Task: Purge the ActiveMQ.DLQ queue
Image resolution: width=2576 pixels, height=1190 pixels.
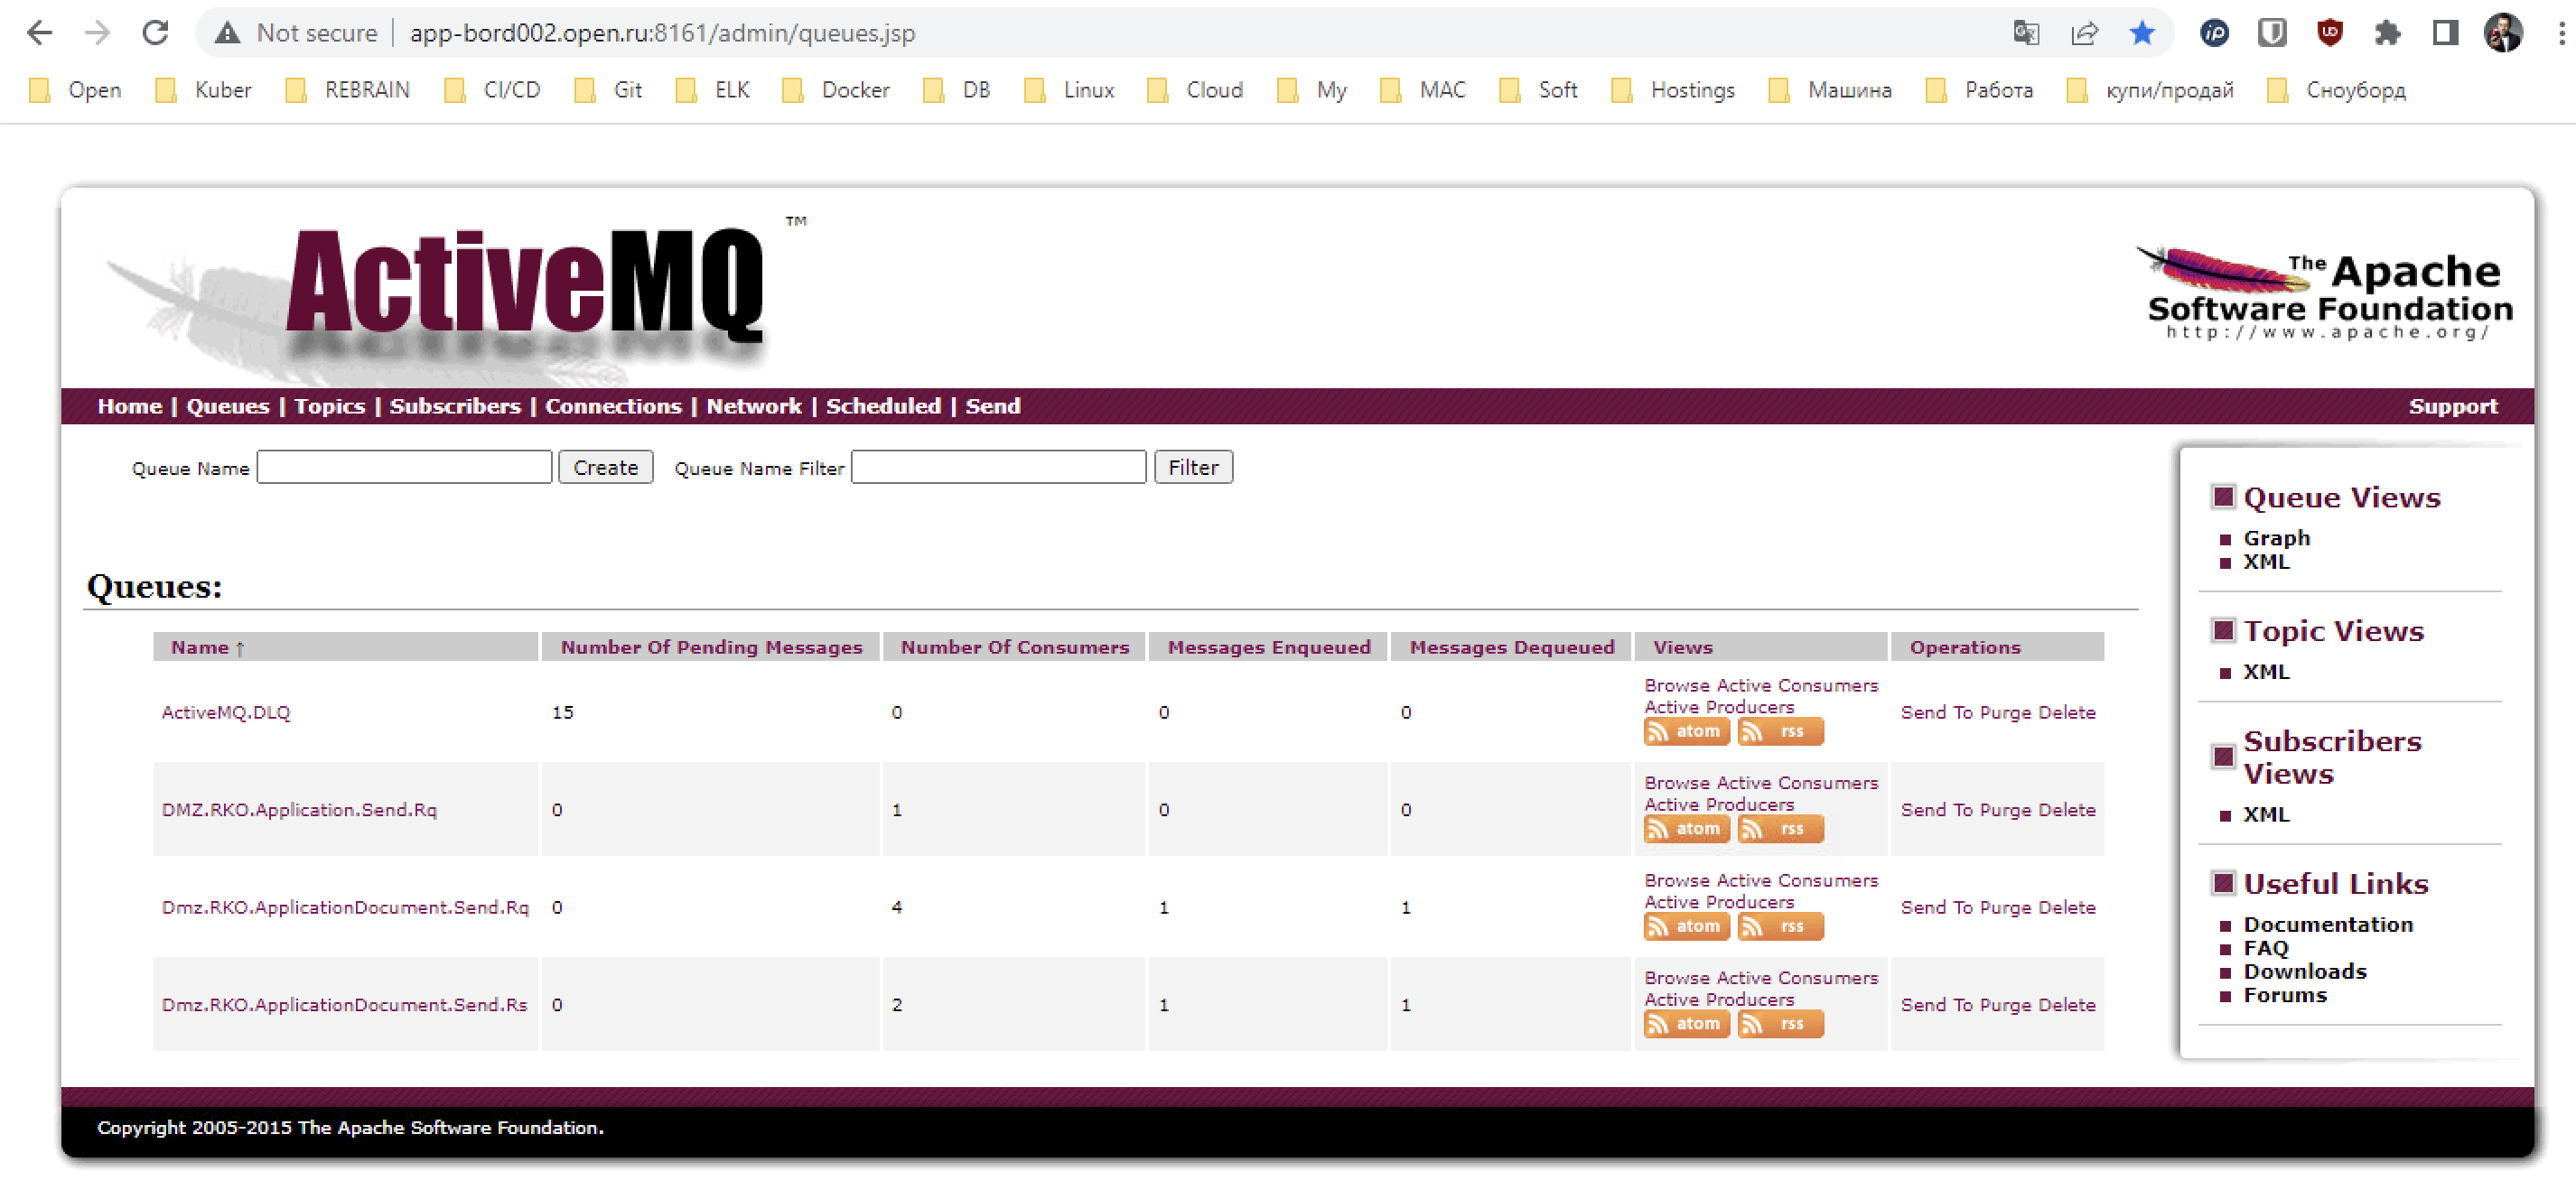Action: click(2005, 712)
